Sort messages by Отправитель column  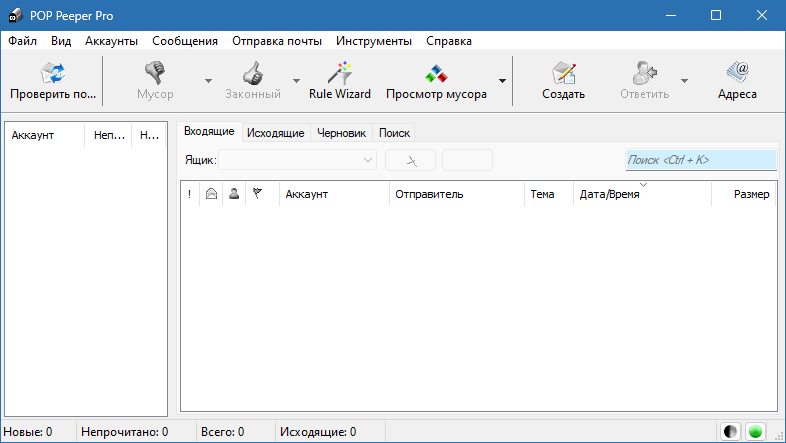(x=457, y=194)
